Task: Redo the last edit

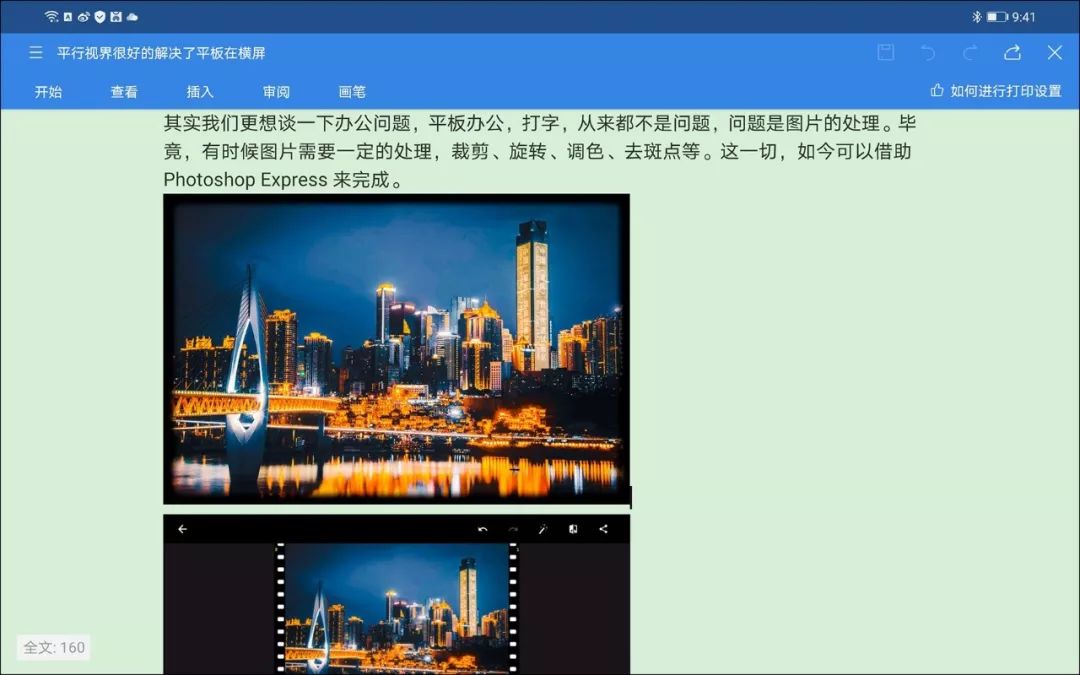Action: [970, 52]
